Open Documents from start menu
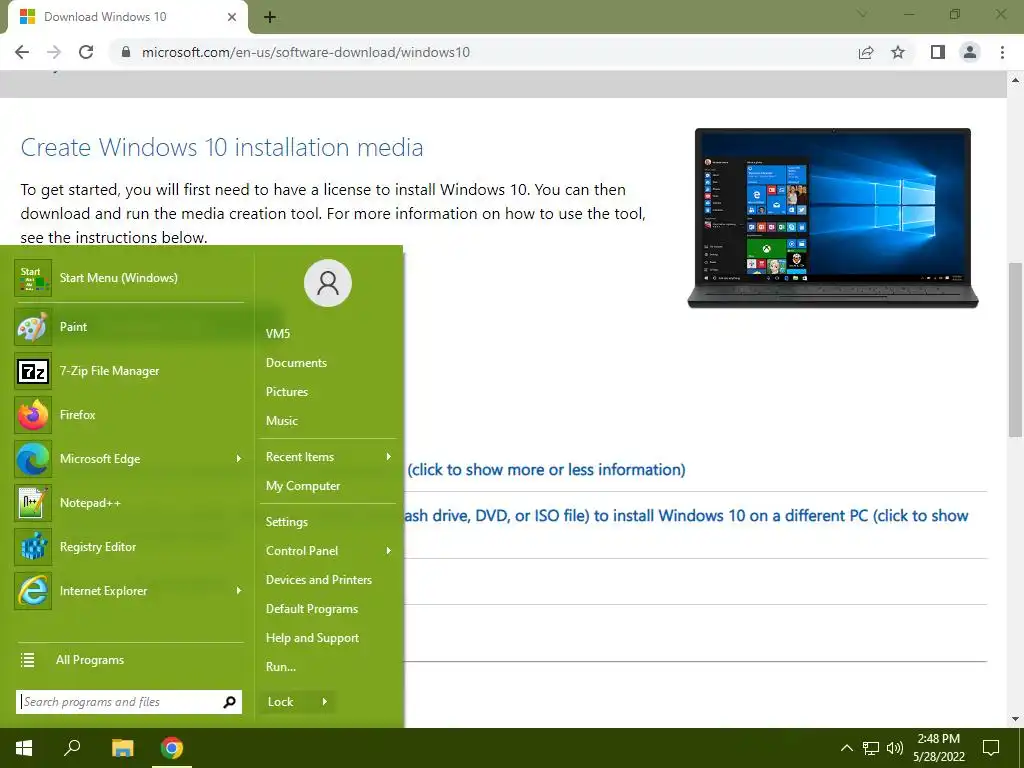 pyautogui.click(x=296, y=362)
